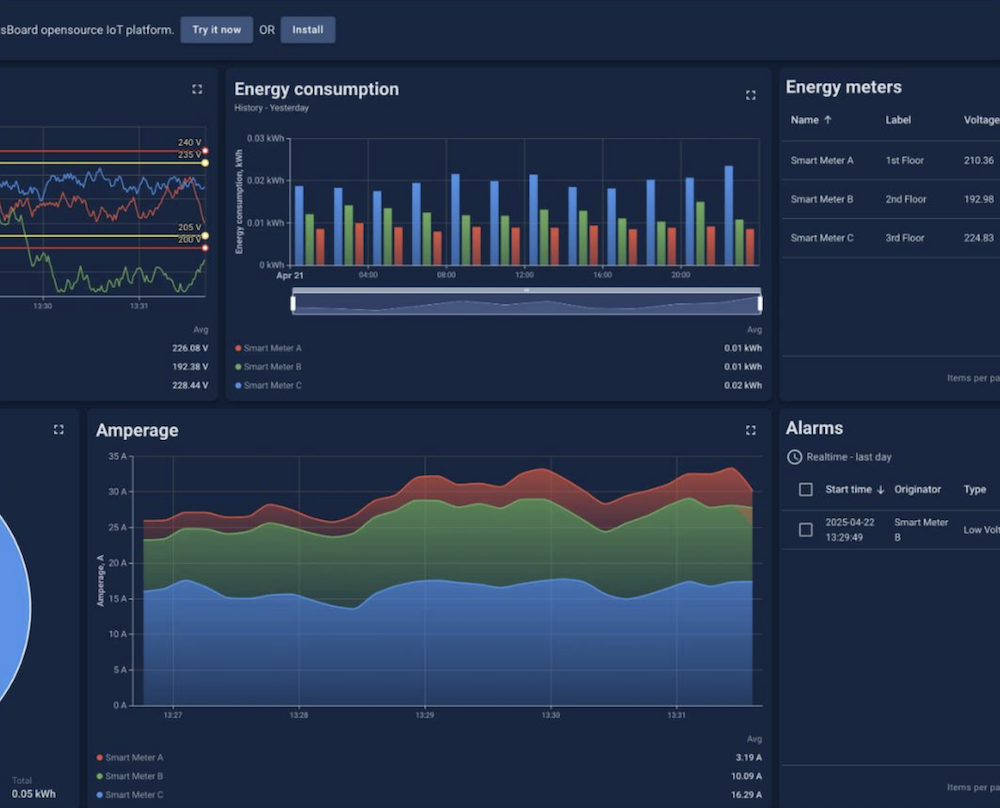Toggle Smart Meter C series in Energy consumption legend
The image size is (1000, 808).
pos(272,385)
